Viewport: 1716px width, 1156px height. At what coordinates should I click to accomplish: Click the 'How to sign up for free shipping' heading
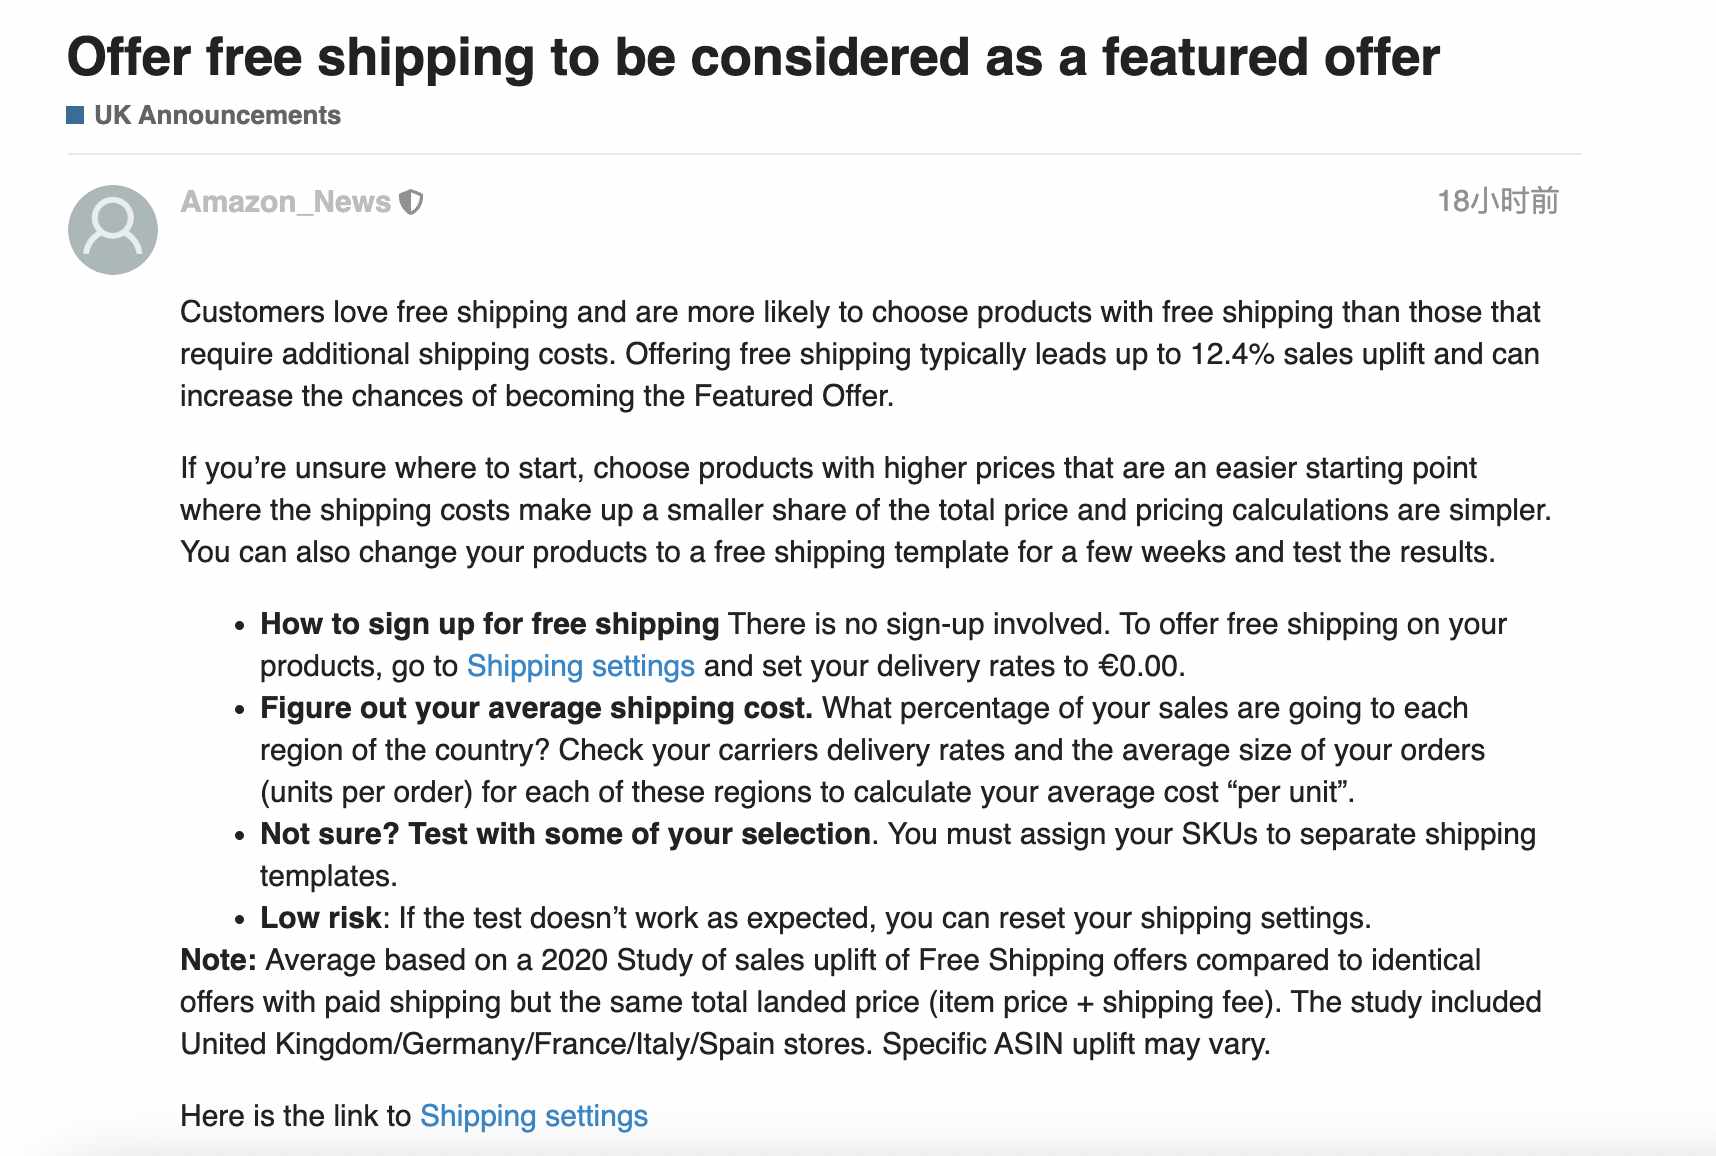click(490, 624)
